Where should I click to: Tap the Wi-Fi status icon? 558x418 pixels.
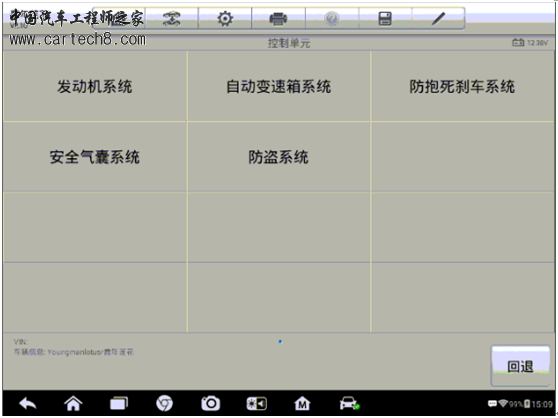coord(503,404)
